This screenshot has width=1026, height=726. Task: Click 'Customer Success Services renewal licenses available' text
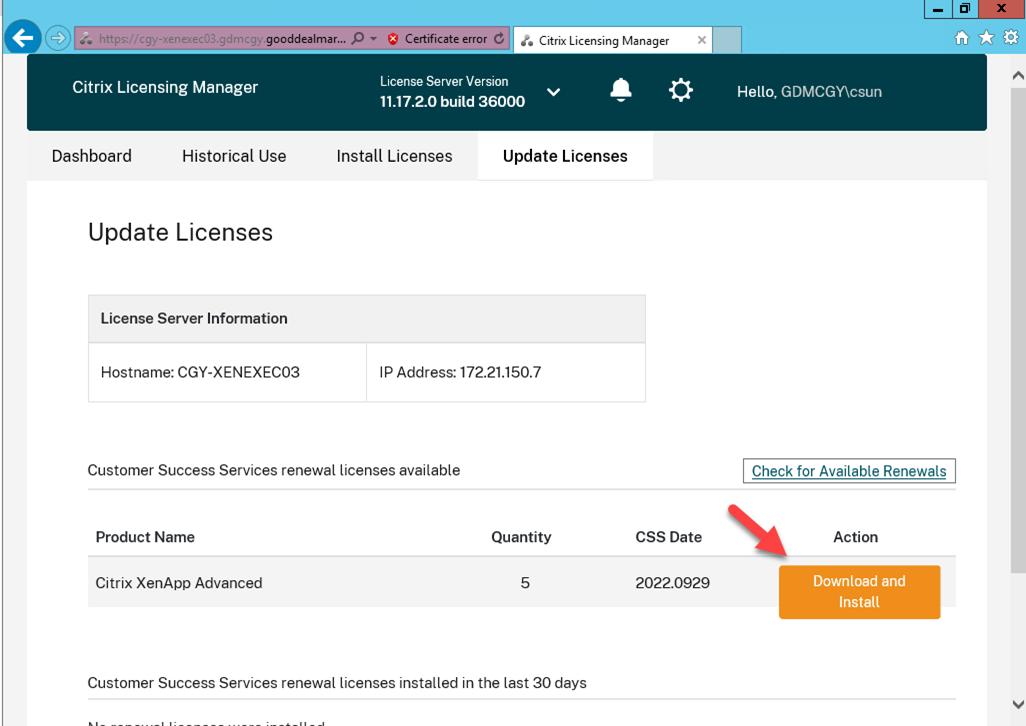pyautogui.click(x=274, y=470)
